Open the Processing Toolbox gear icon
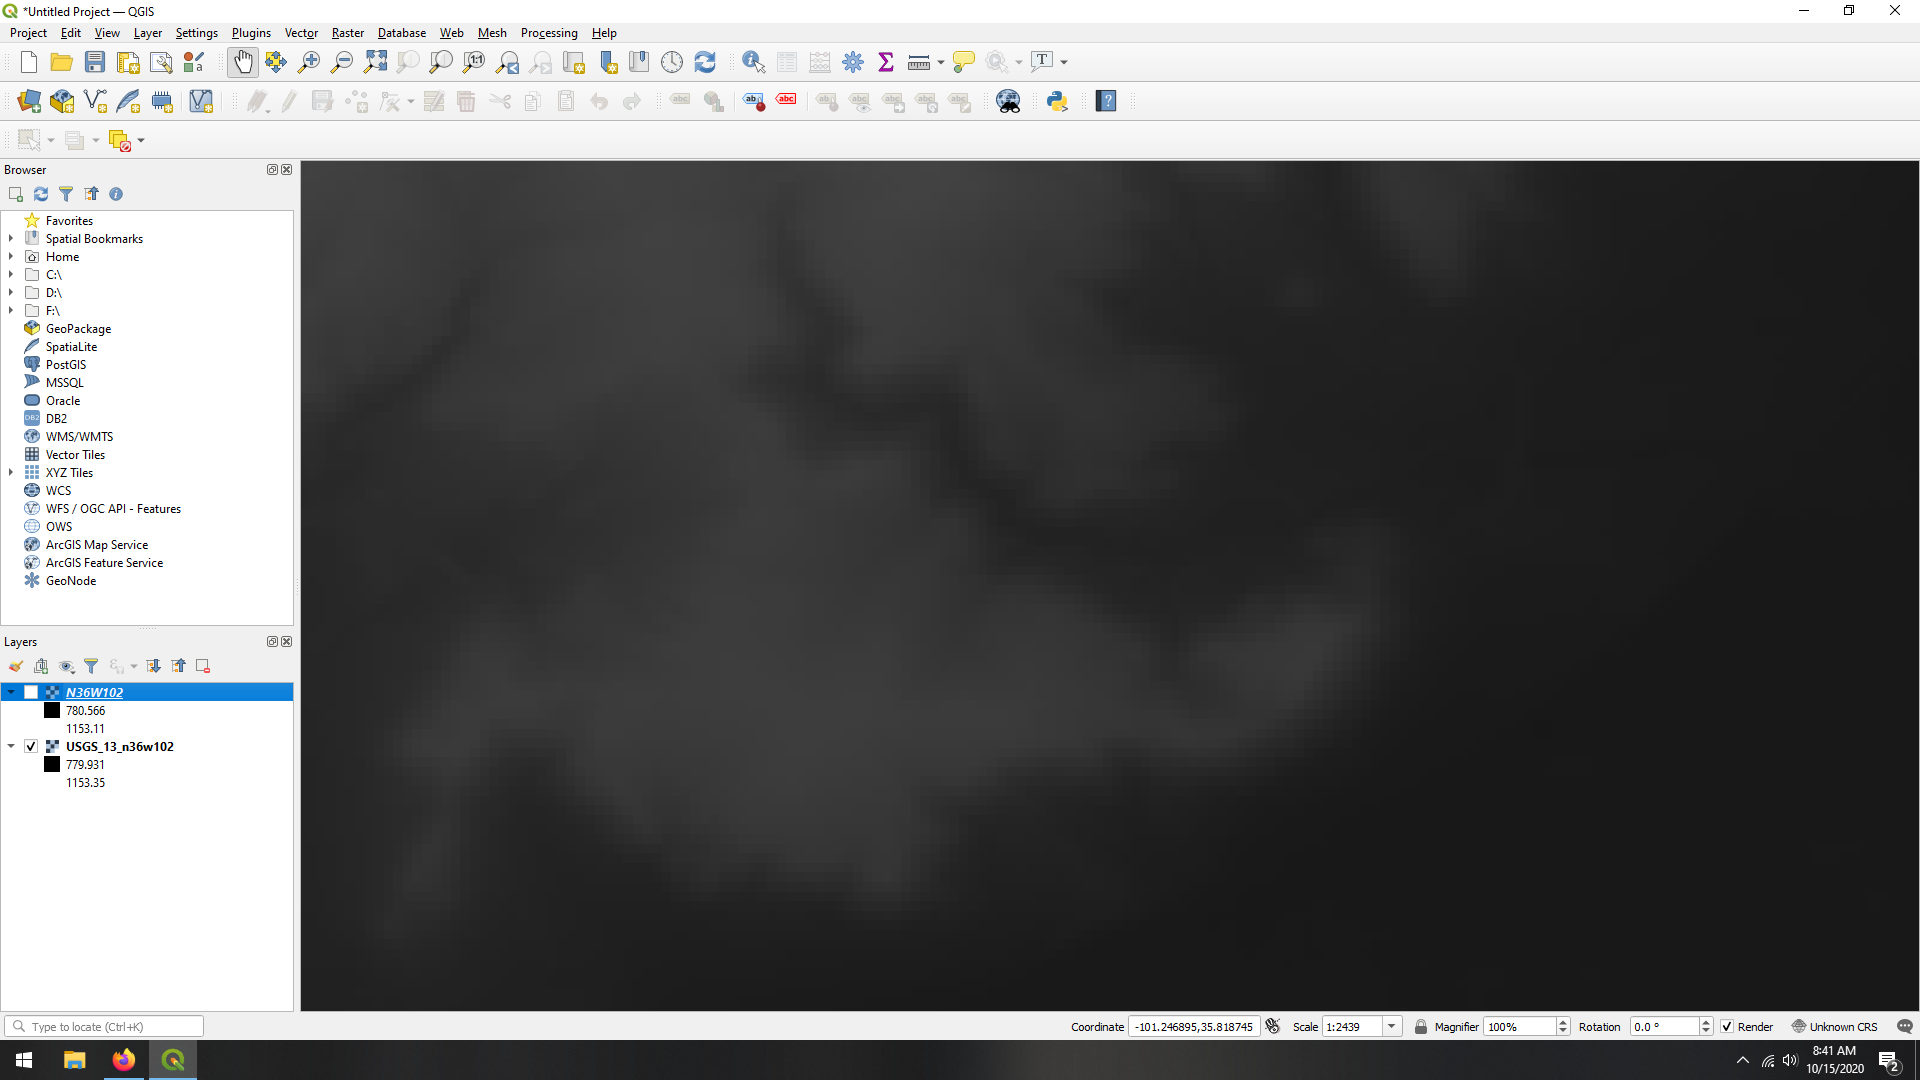Image resolution: width=1920 pixels, height=1080 pixels. pos(853,62)
